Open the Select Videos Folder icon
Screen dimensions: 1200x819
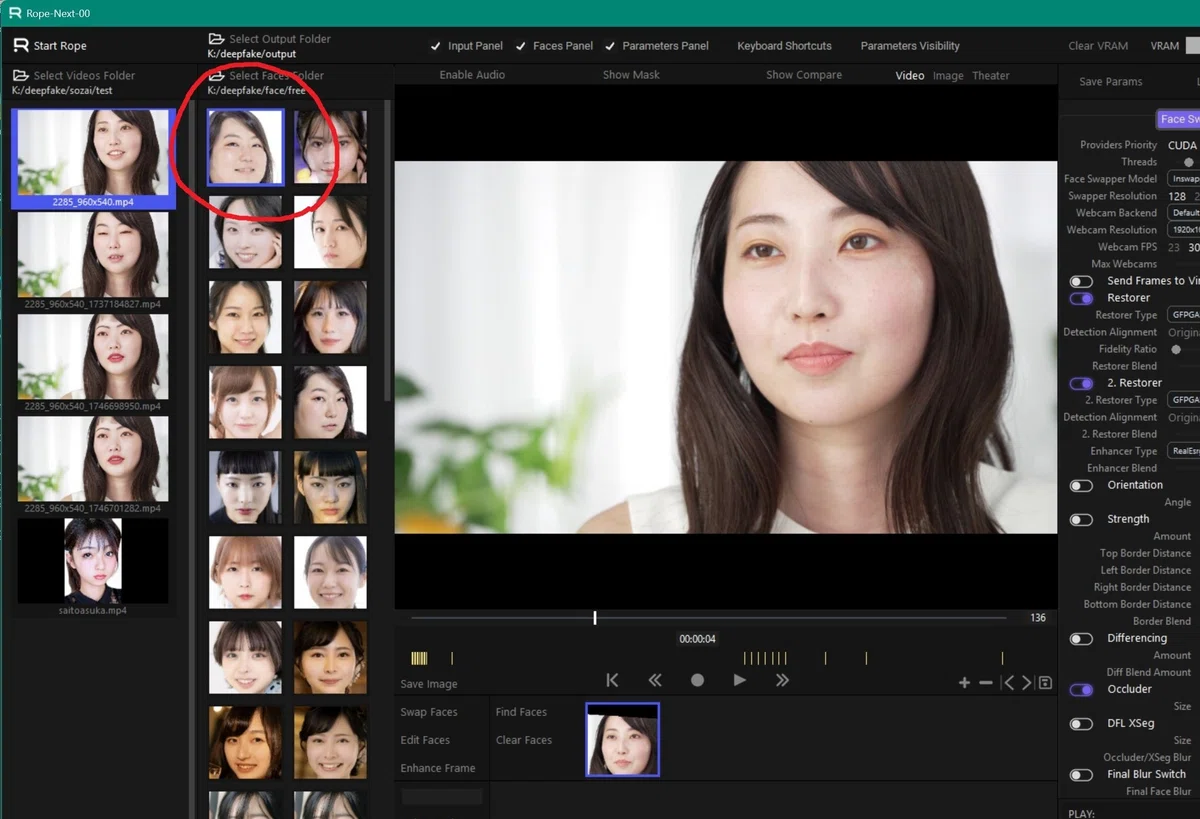point(20,76)
